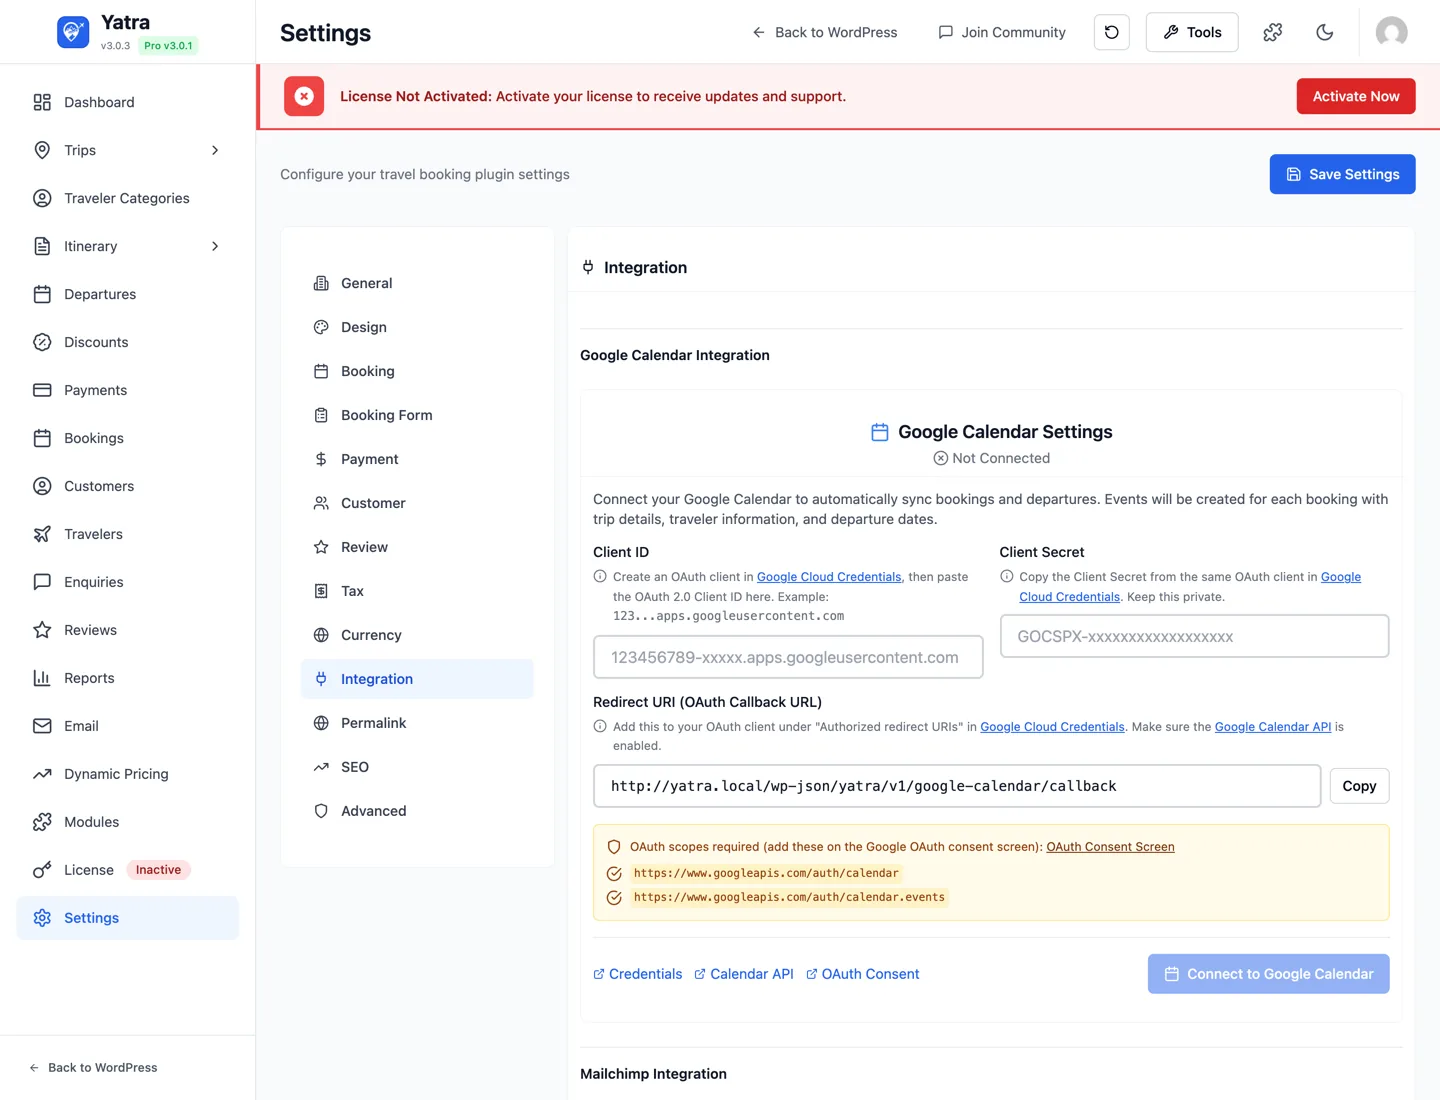Click the refresh icon button in header

[x=1112, y=32]
